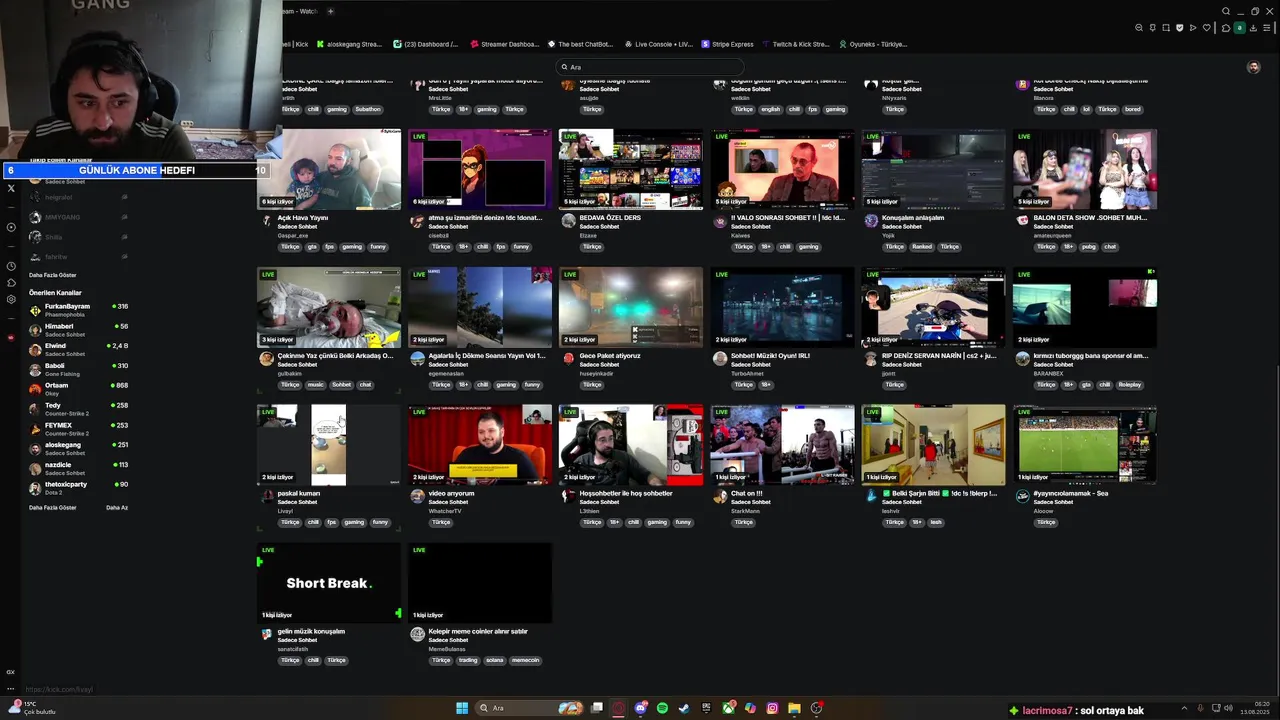This screenshot has width=1280, height=720.
Task: Open Gece Paket atıyoruz stream title
Action: (610, 355)
